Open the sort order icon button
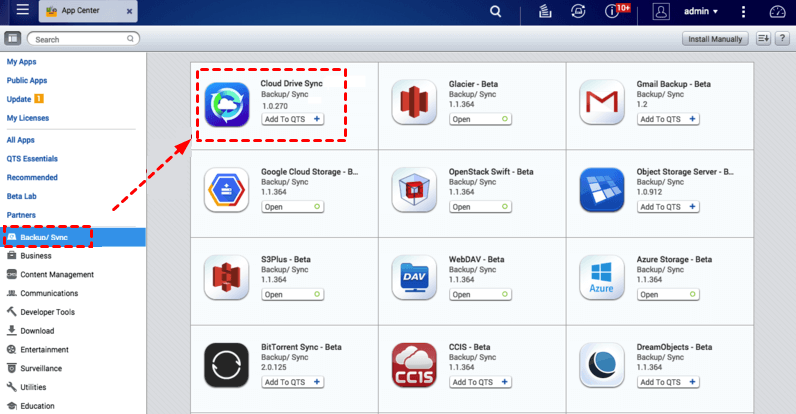Viewport: 796px width, 414px height. [763, 39]
